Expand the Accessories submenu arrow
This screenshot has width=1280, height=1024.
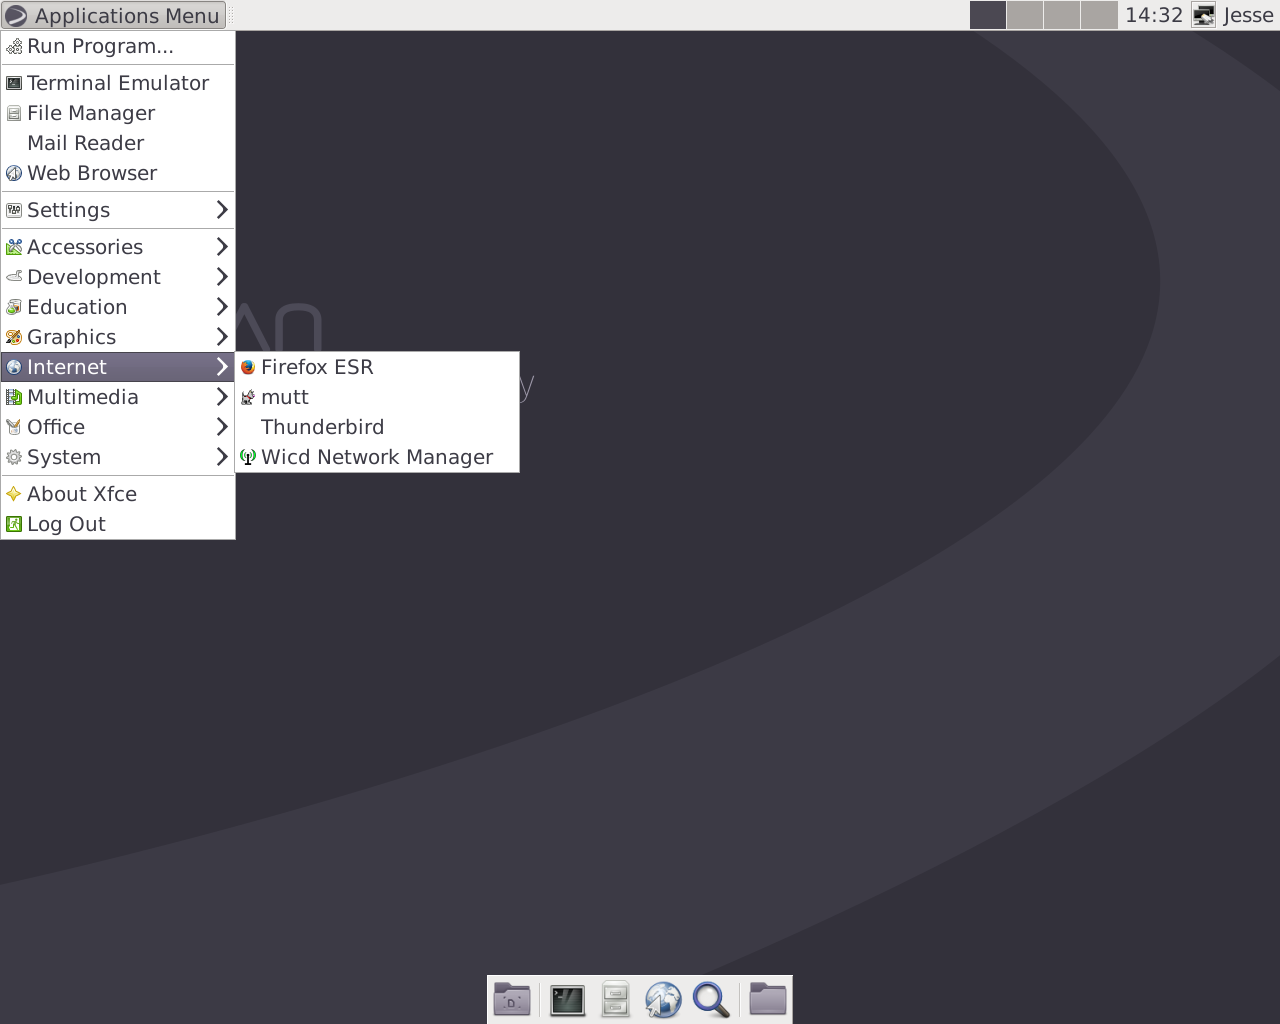(x=222, y=247)
